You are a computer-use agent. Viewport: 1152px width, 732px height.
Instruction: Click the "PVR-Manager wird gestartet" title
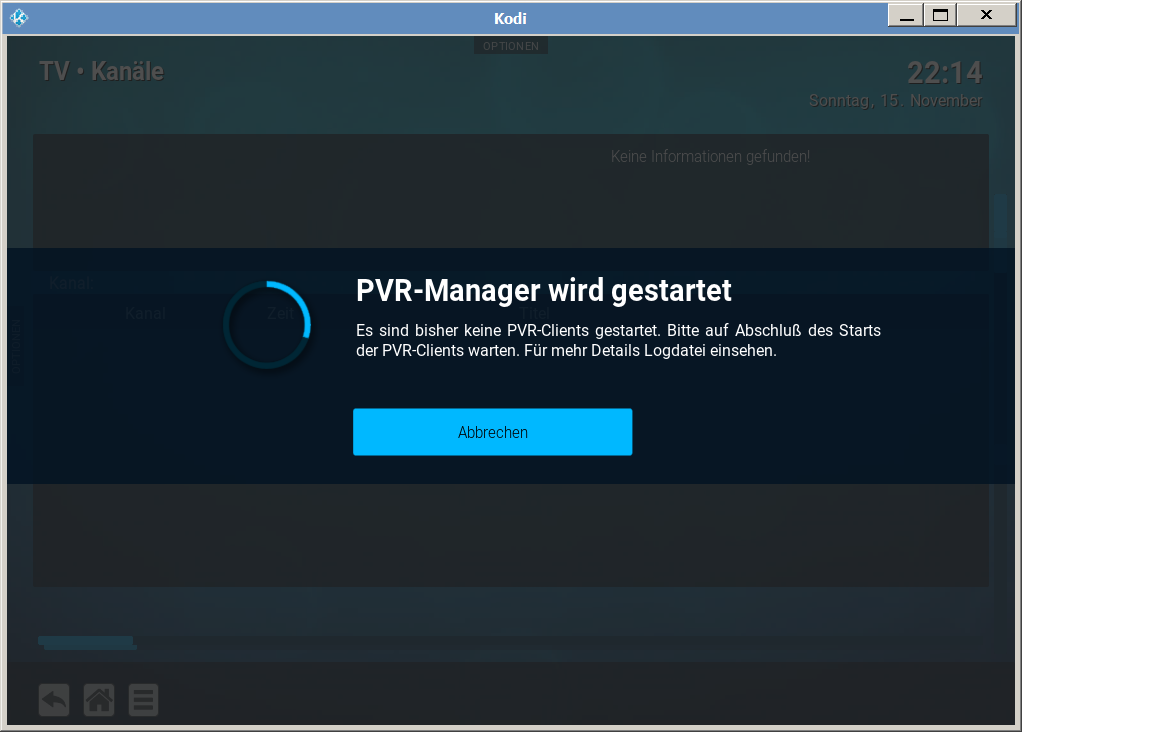click(x=544, y=290)
